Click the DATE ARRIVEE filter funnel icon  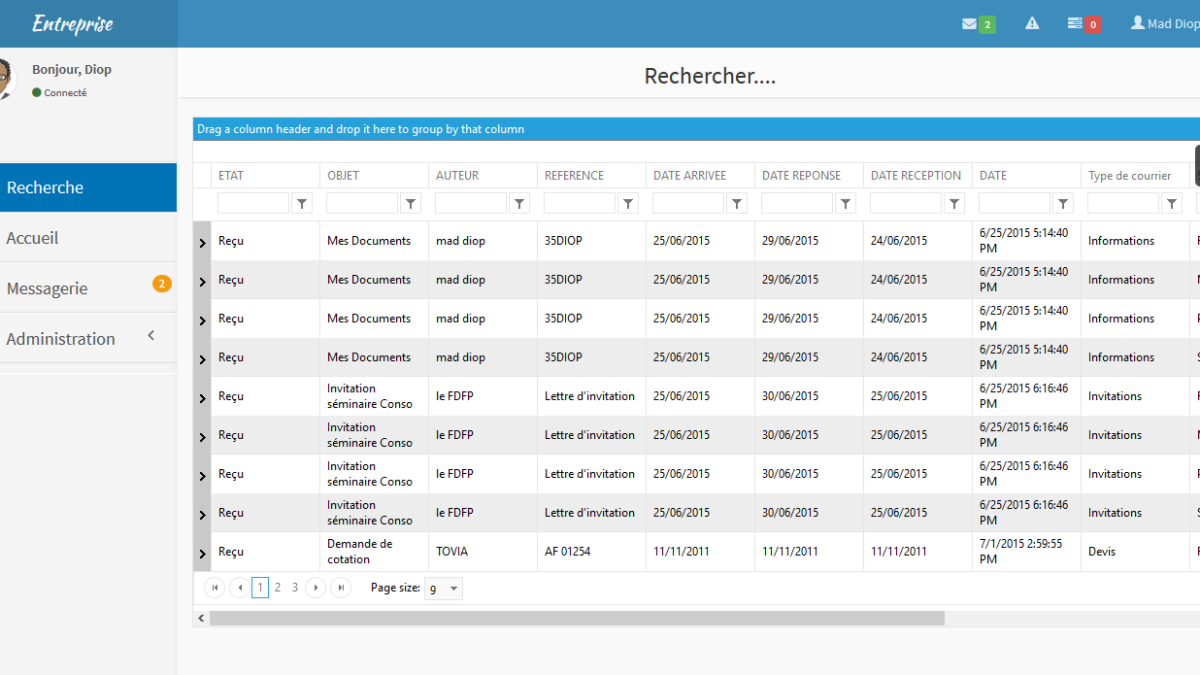pyautogui.click(x=737, y=204)
